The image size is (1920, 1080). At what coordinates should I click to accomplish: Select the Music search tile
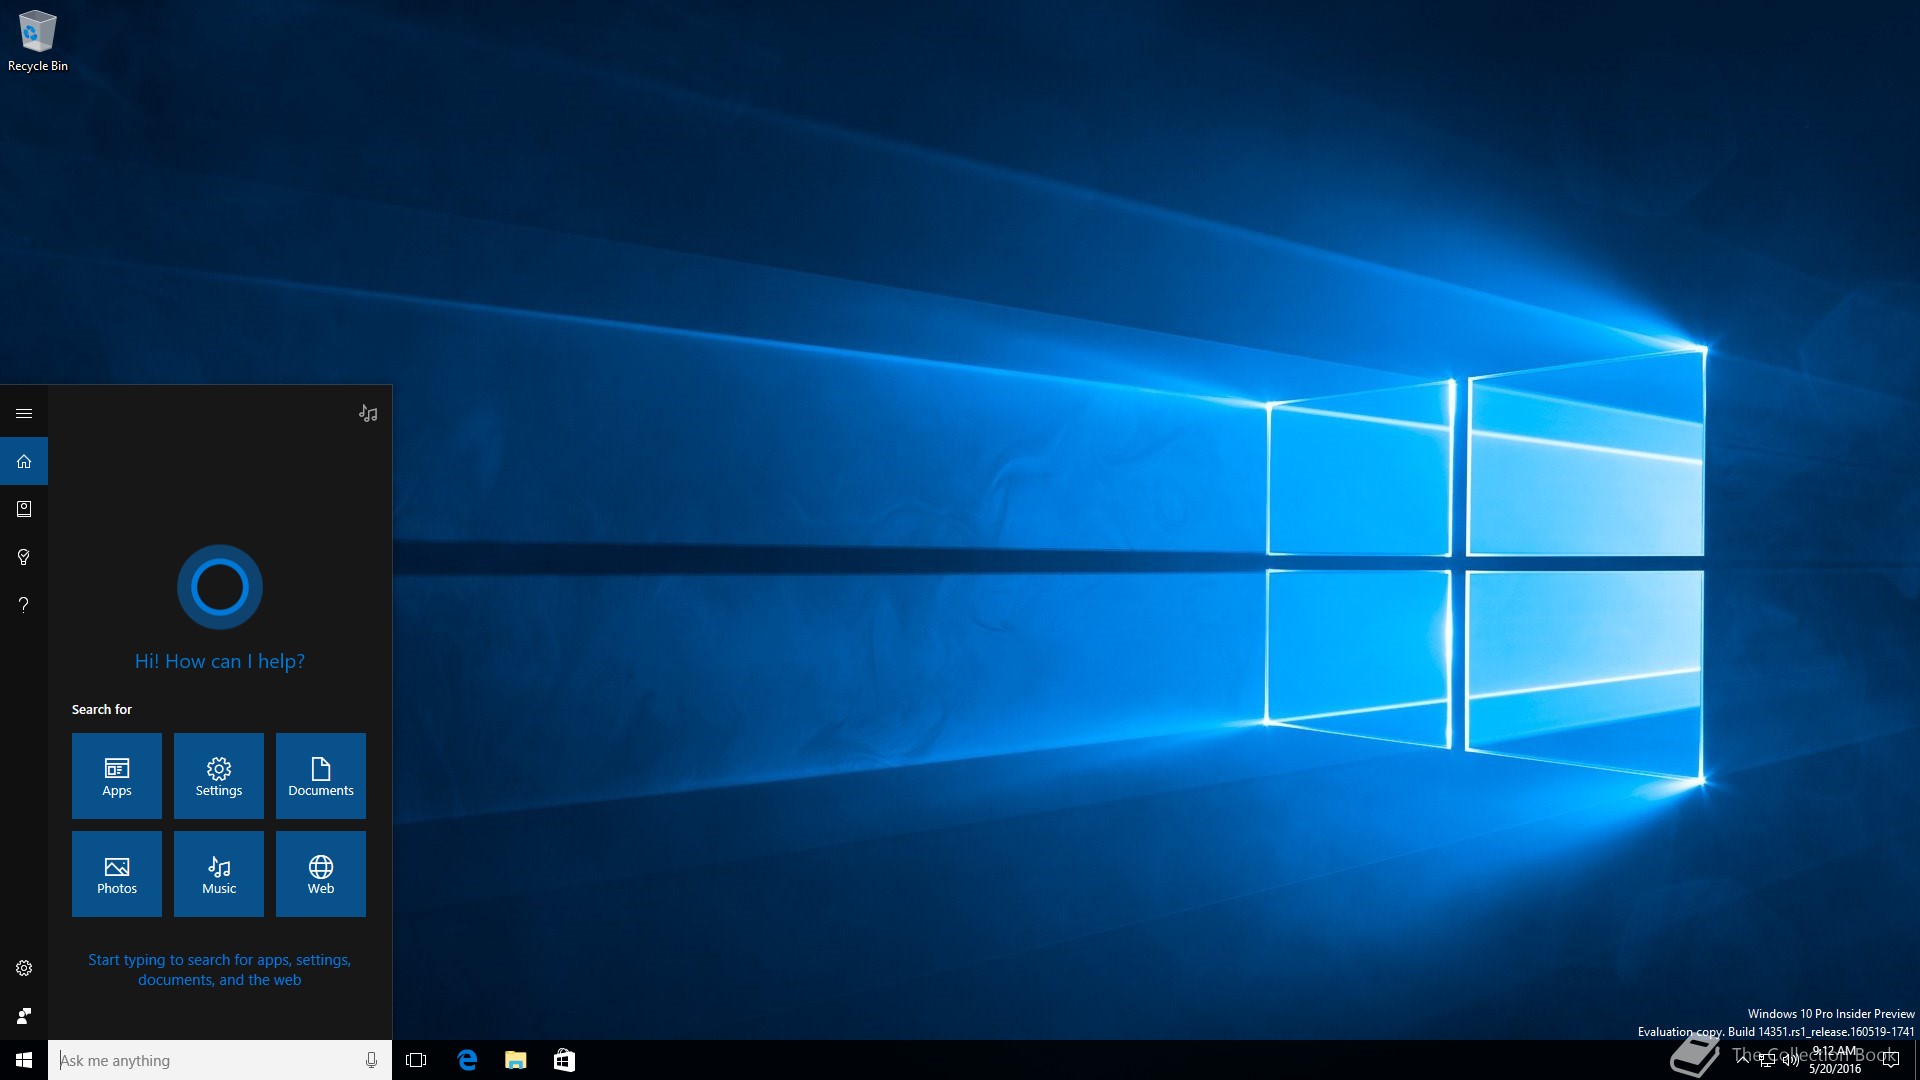pos(219,874)
